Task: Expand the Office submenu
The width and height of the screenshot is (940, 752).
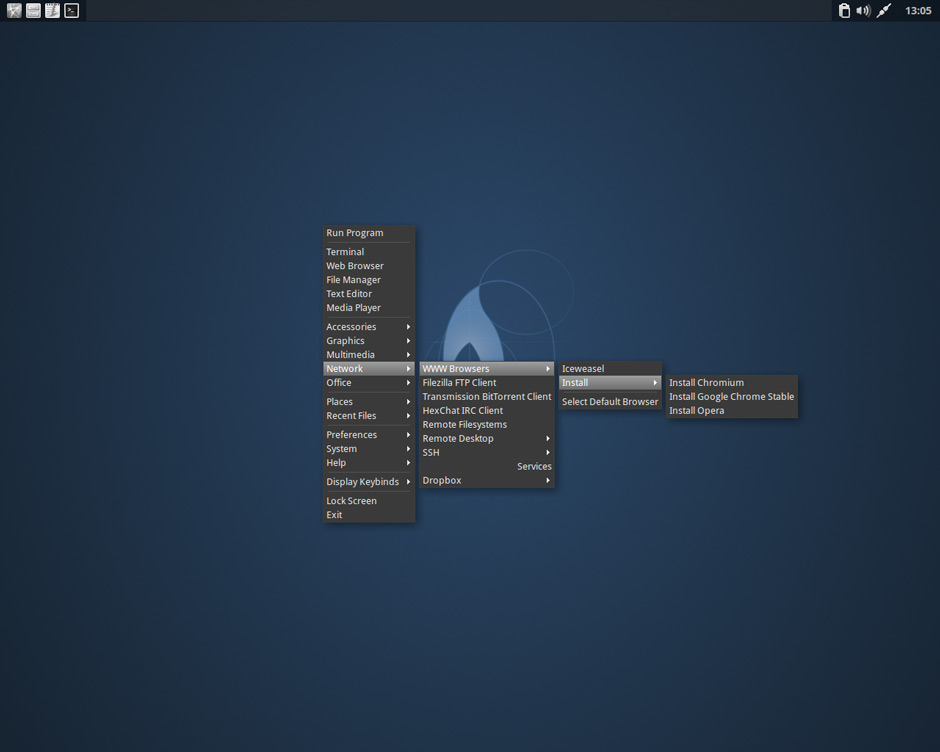Action: (x=369, y=383)
